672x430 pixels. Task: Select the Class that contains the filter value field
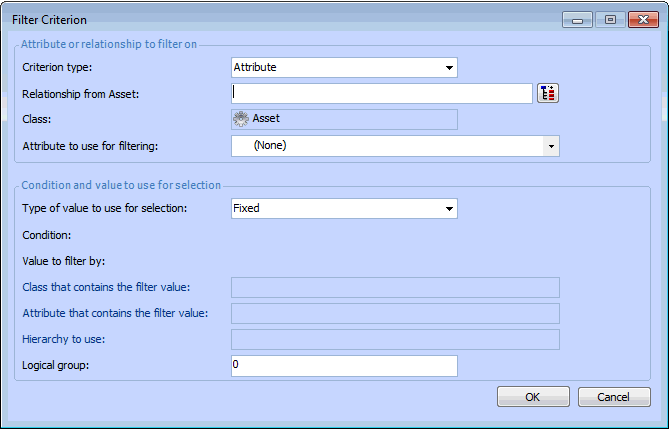click(394, 288)
